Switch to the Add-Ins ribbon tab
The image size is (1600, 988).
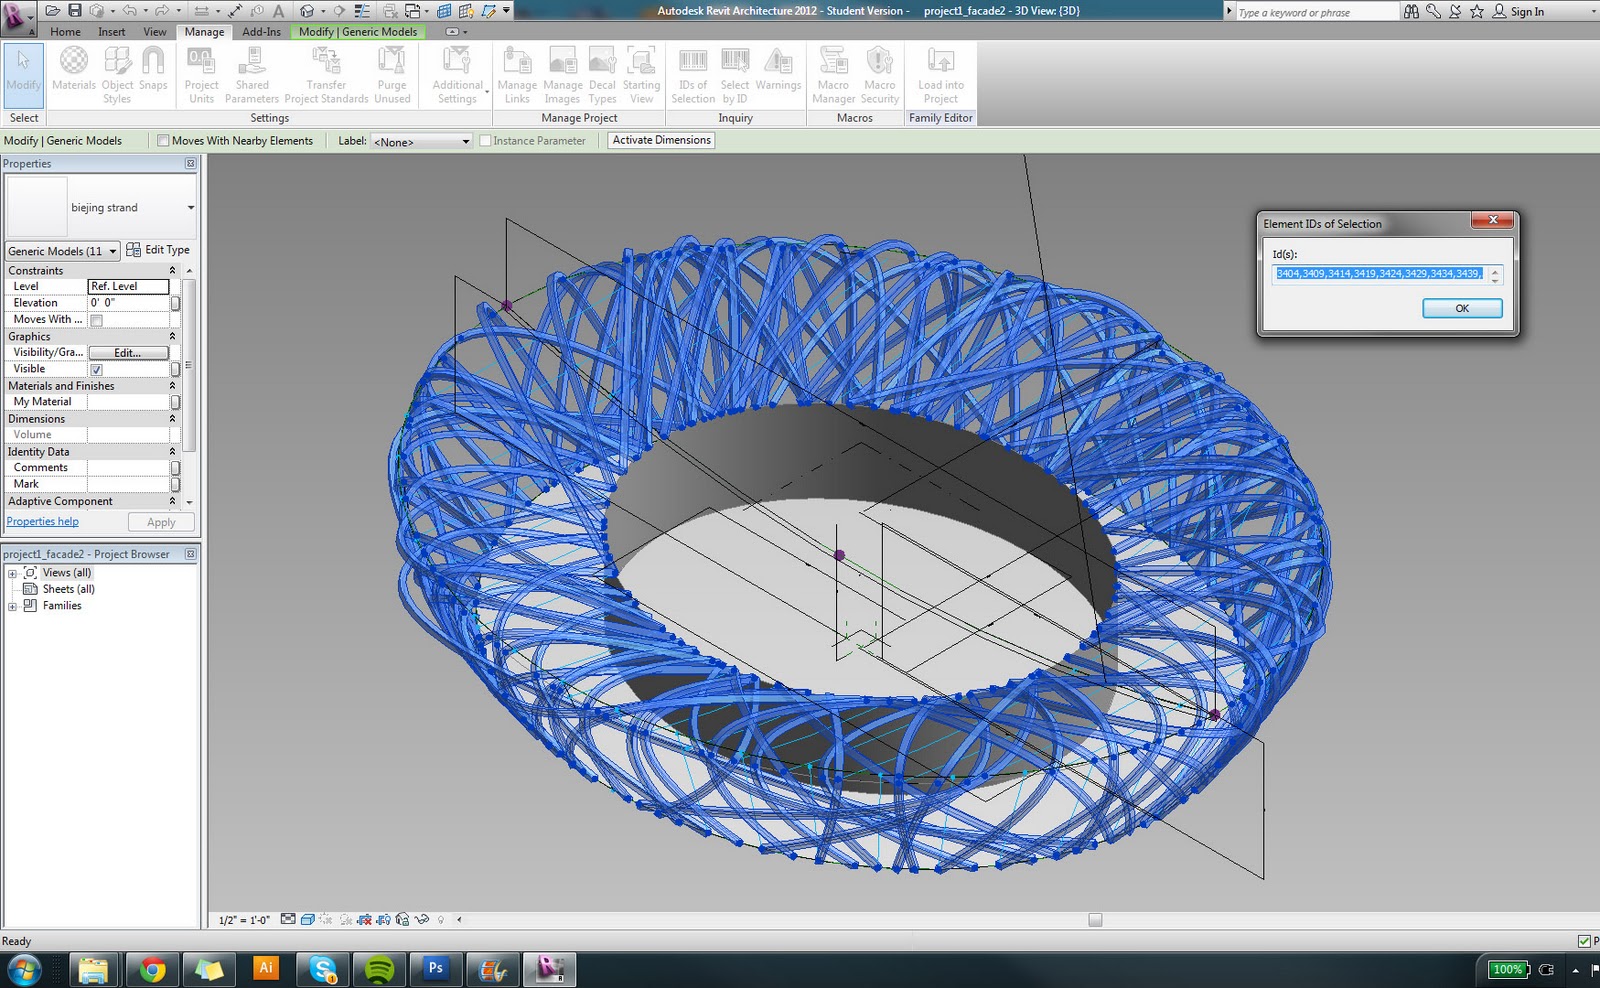(260, 31)
